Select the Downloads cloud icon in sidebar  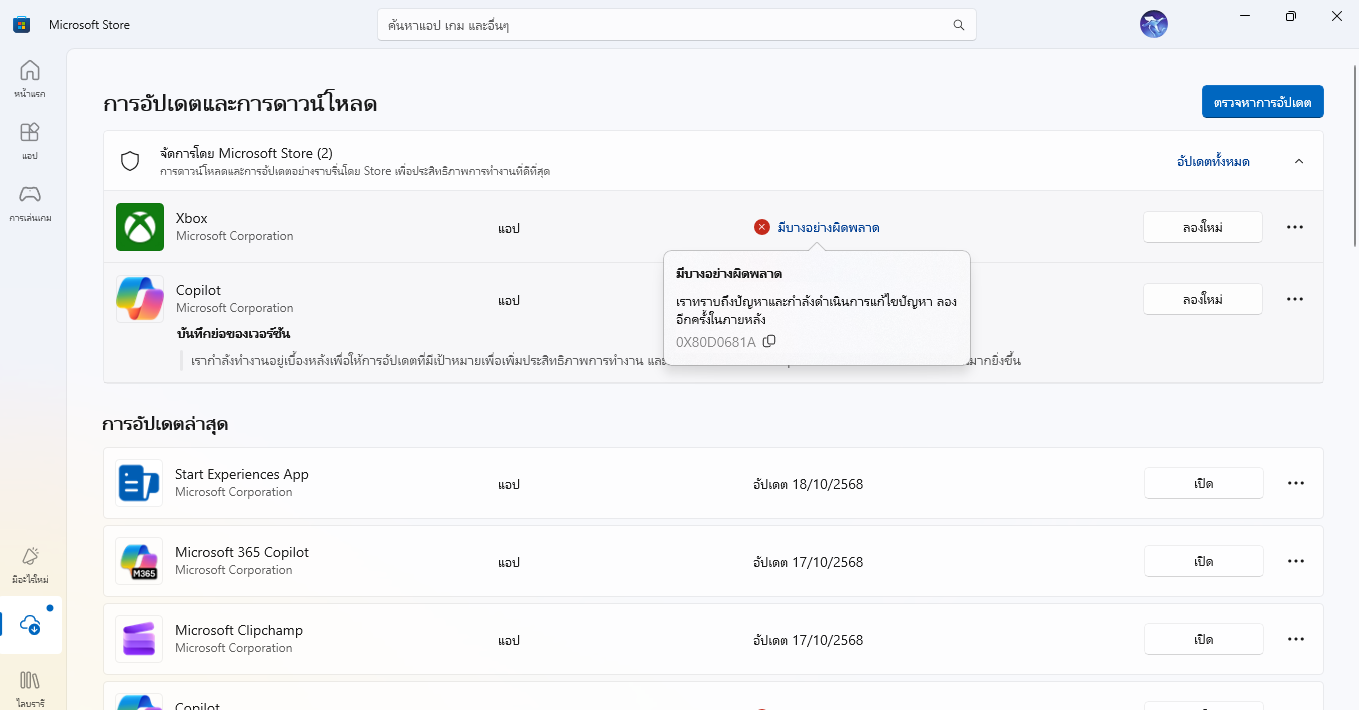coord(30,626)
